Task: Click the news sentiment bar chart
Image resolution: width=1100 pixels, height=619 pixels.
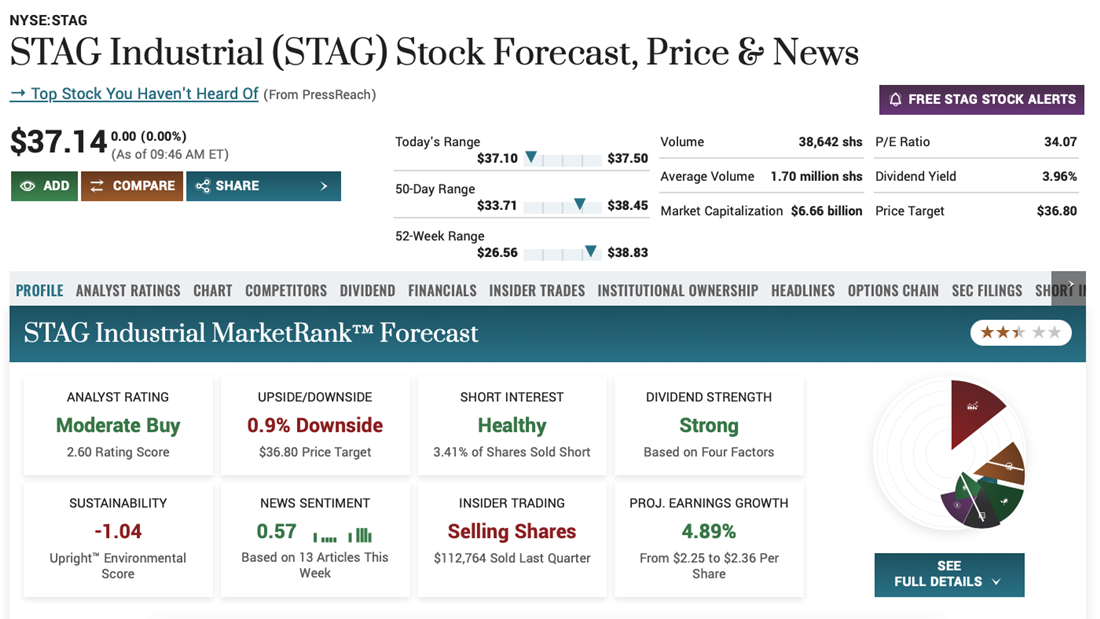Action: [342, 534]
